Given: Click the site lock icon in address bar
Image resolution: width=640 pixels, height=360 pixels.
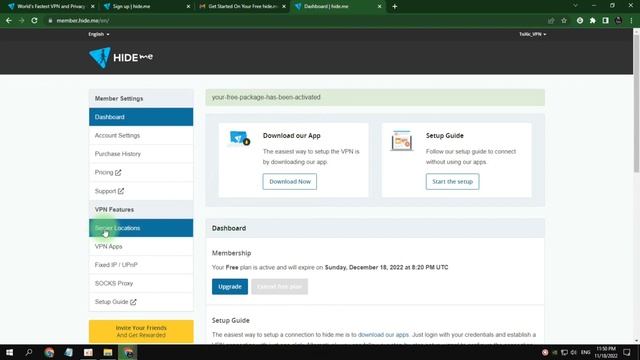Looking at the screenshot, I should (50, 20).
